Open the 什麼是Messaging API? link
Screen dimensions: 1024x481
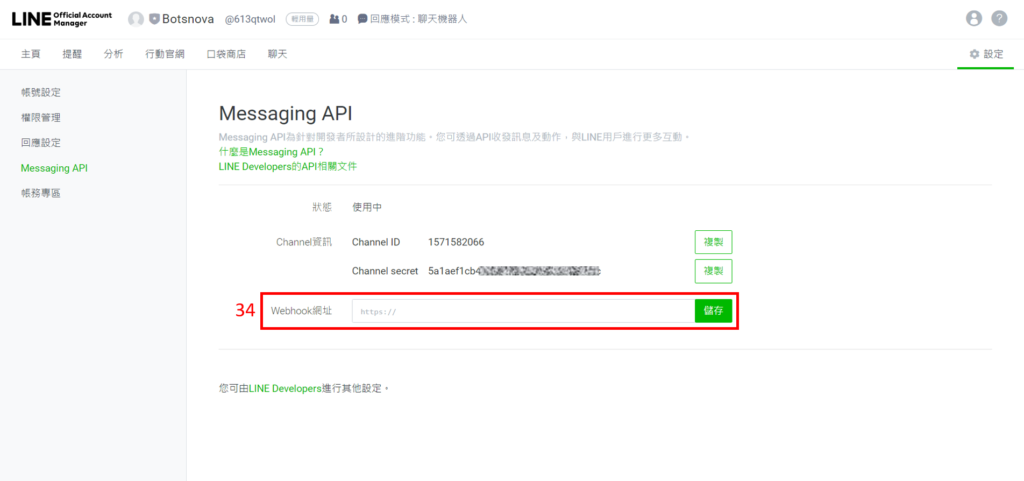point(271,152)
